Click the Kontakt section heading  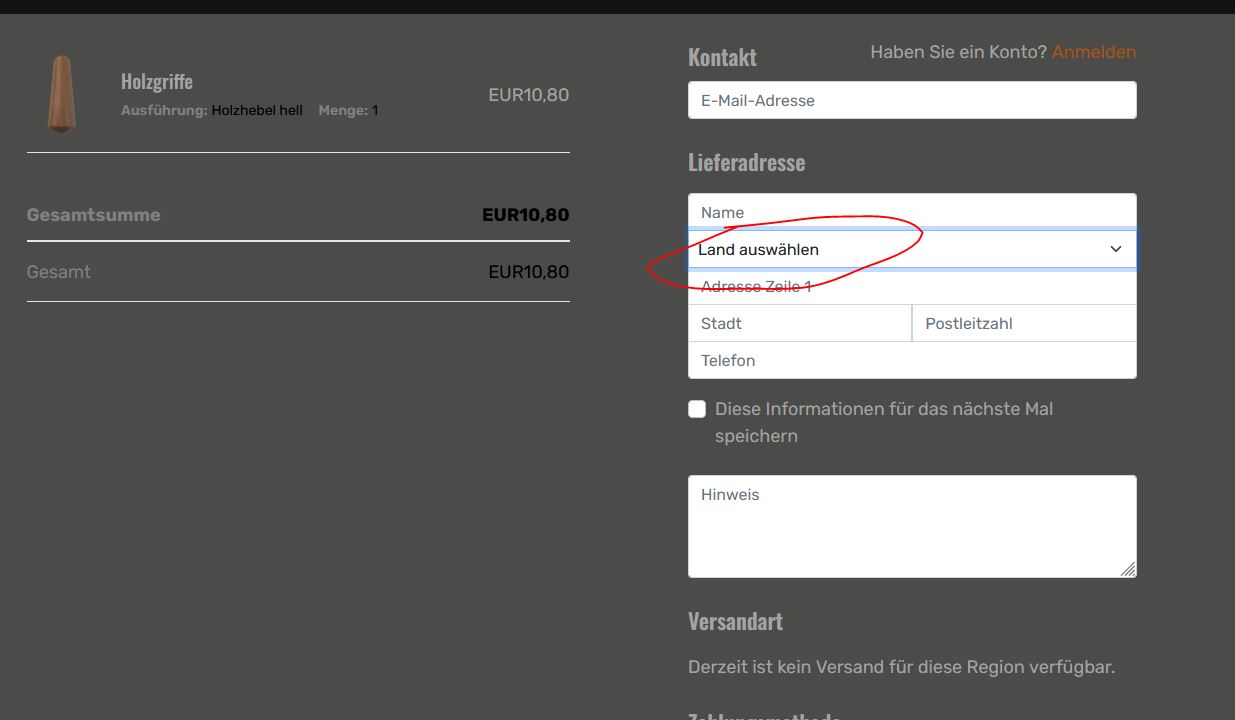pos(722,57)
